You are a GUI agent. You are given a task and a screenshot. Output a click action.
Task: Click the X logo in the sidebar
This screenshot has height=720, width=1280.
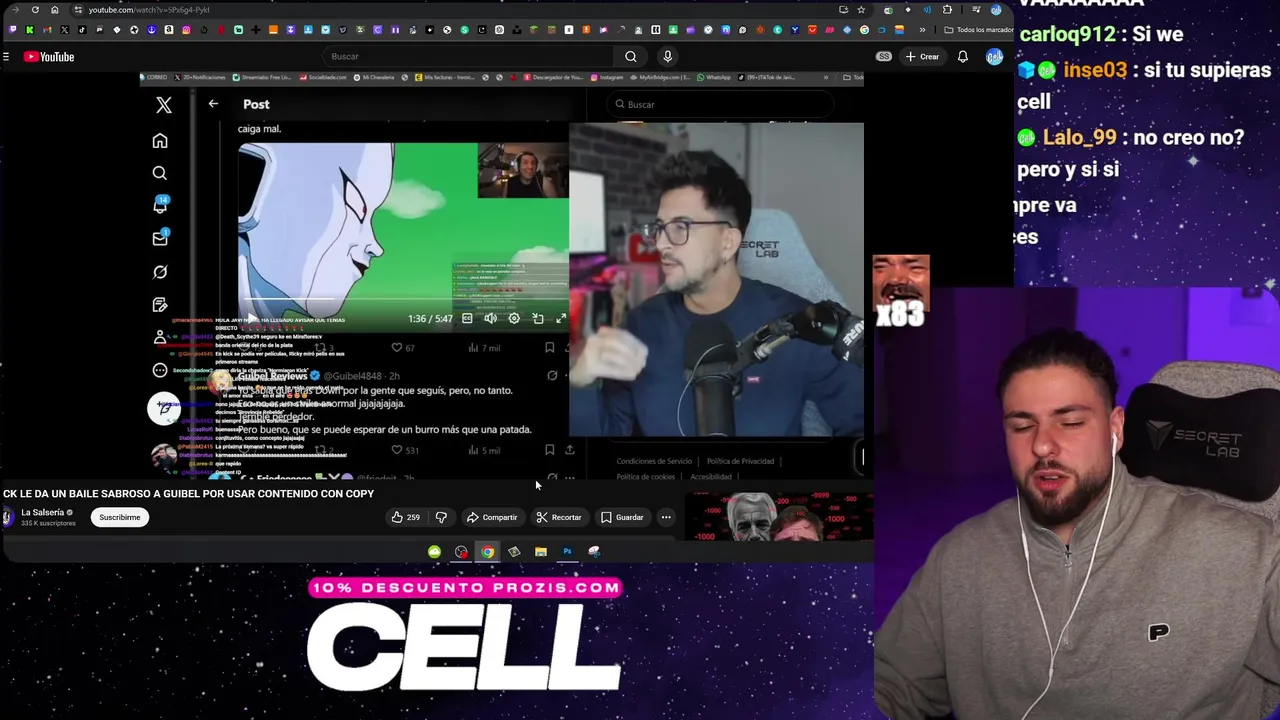coord(164,105)
